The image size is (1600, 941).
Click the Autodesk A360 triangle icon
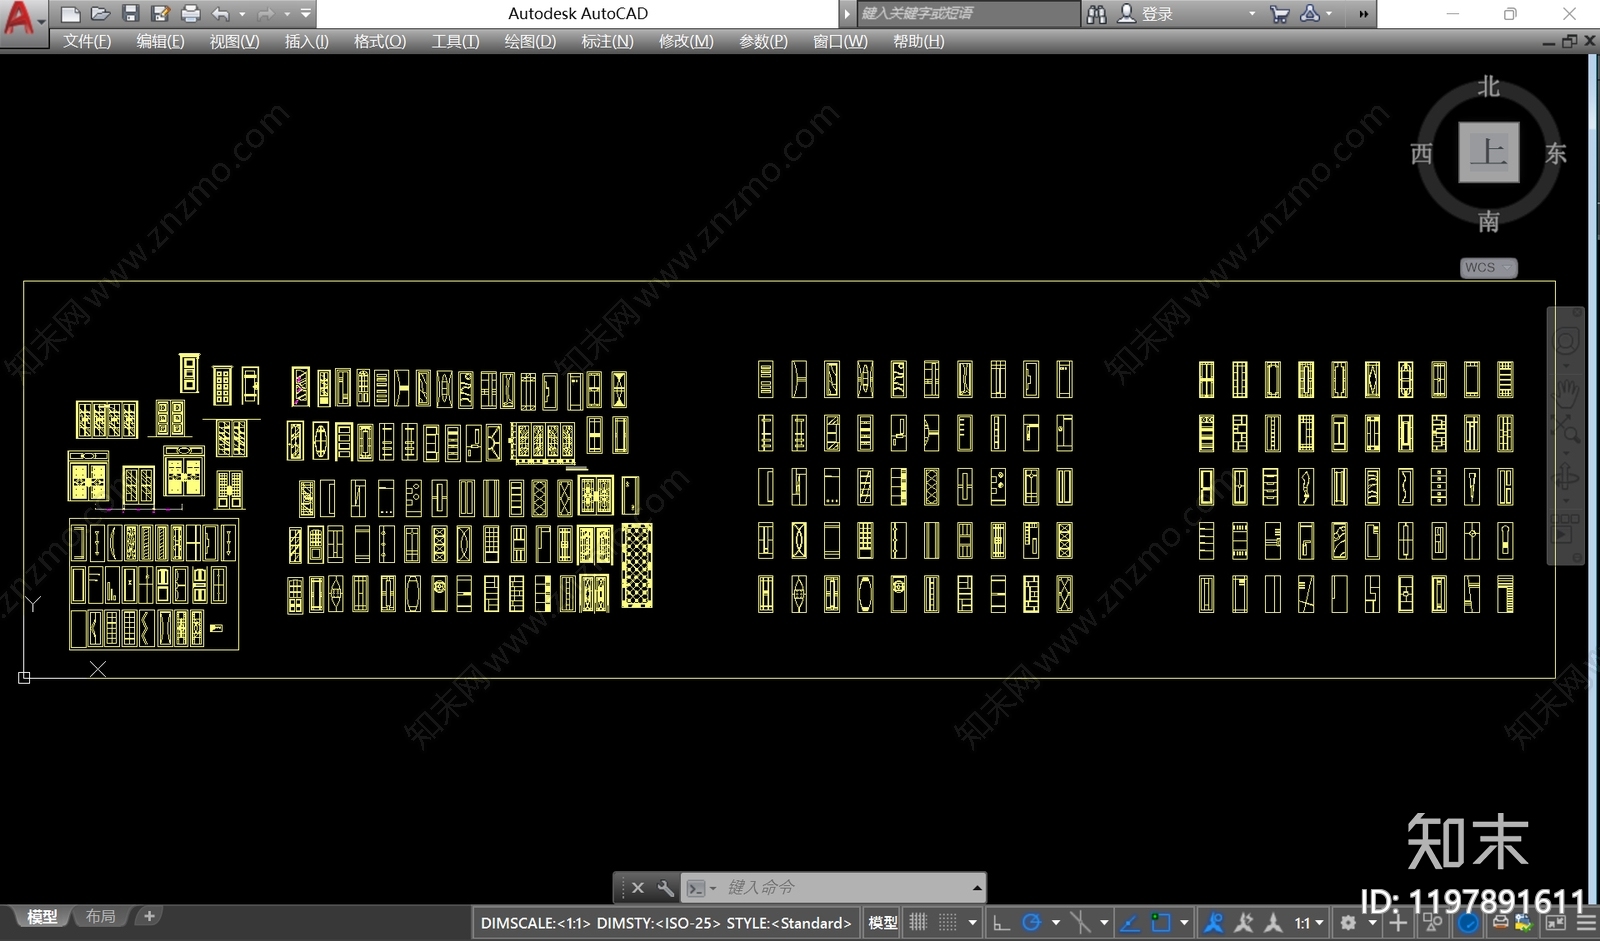(x=1310, y=14)
